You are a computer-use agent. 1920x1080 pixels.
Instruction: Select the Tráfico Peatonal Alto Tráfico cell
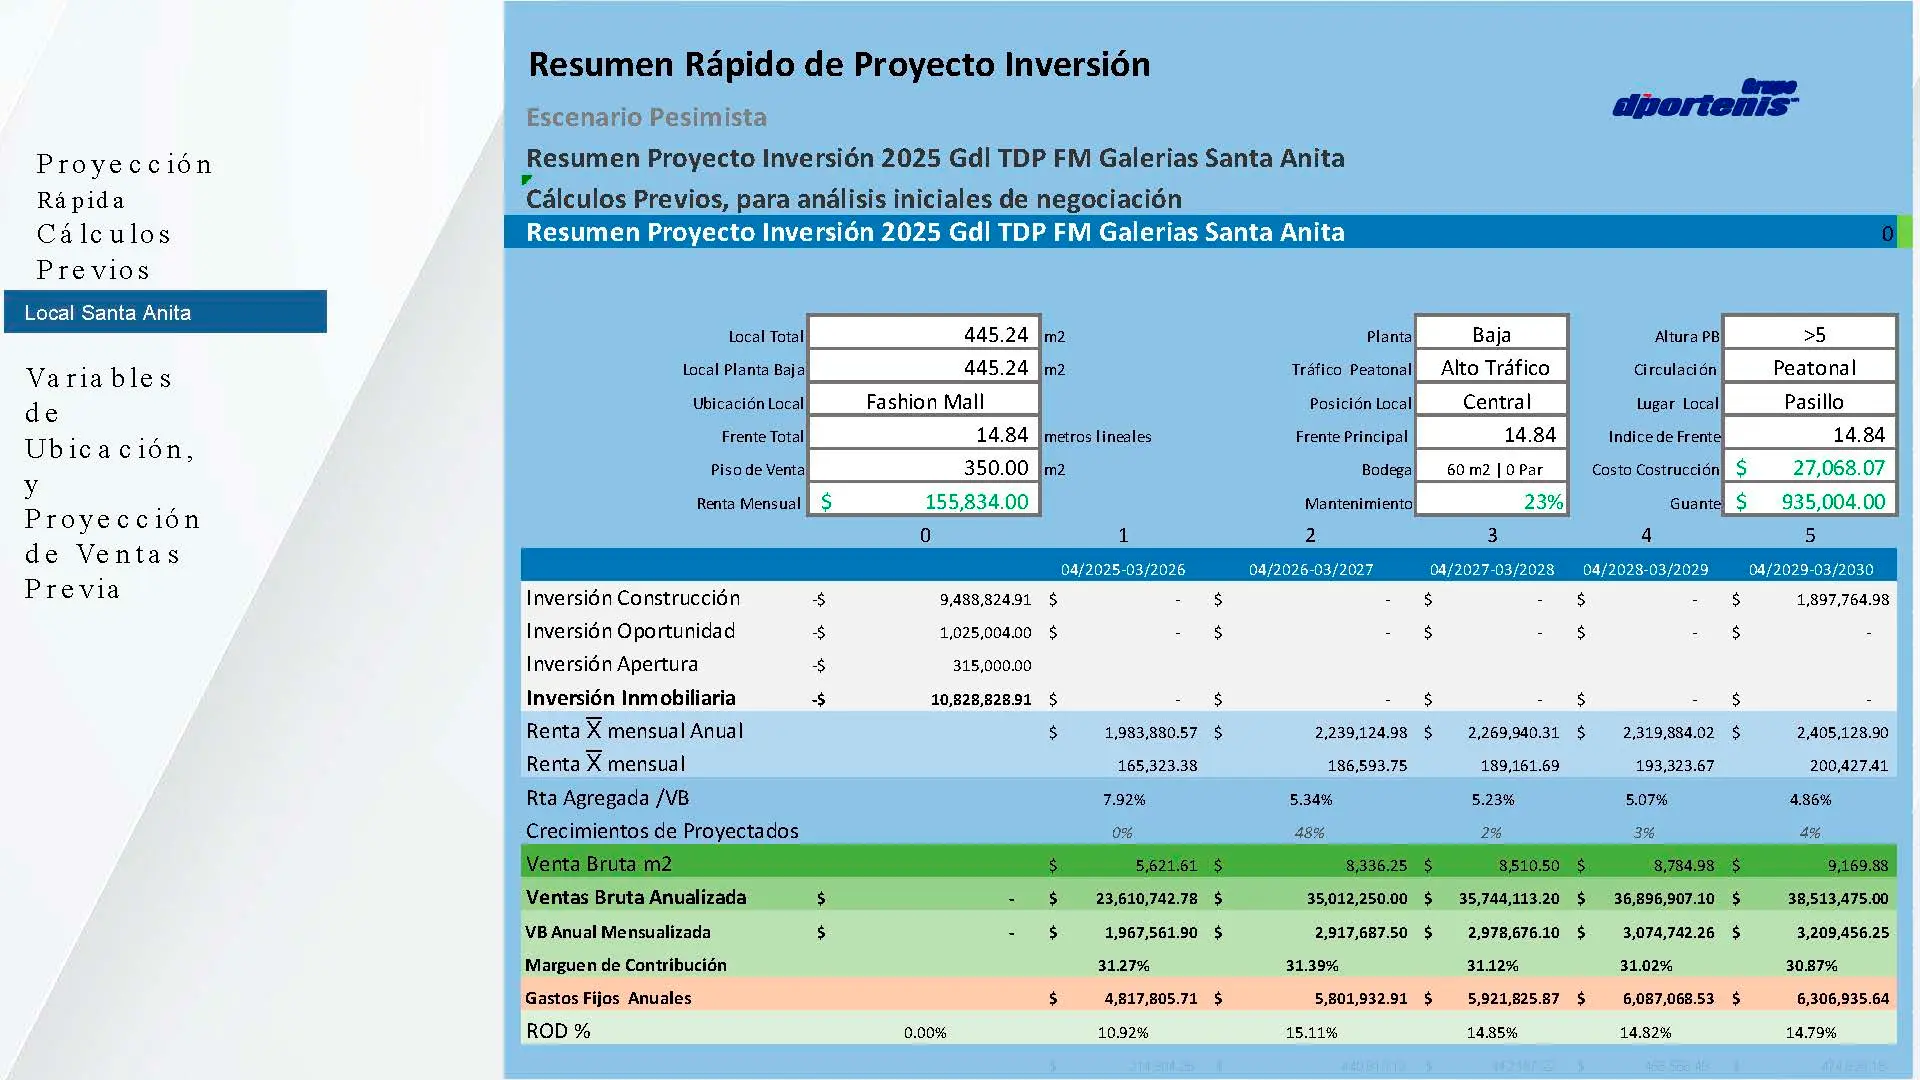tap(1491, 368)
